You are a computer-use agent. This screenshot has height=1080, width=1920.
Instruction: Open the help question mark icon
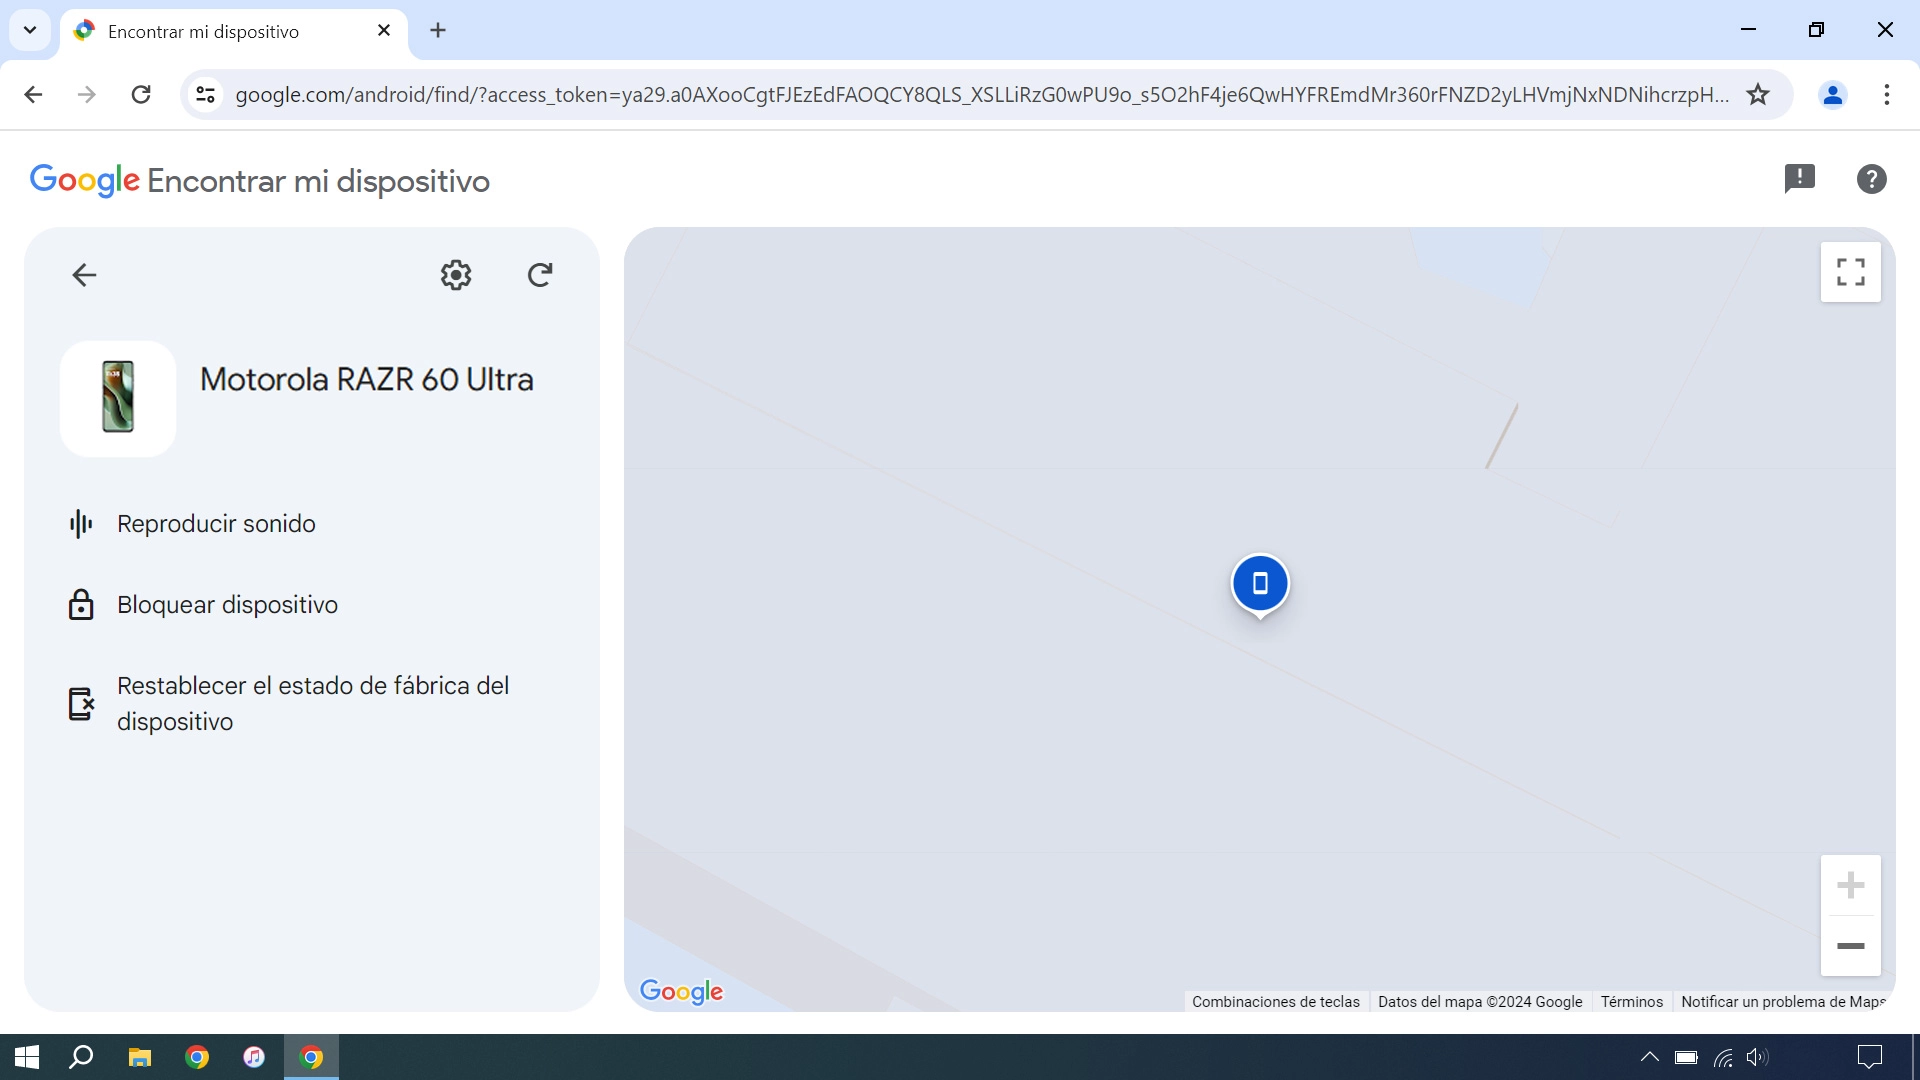[x=1872, y=179]
